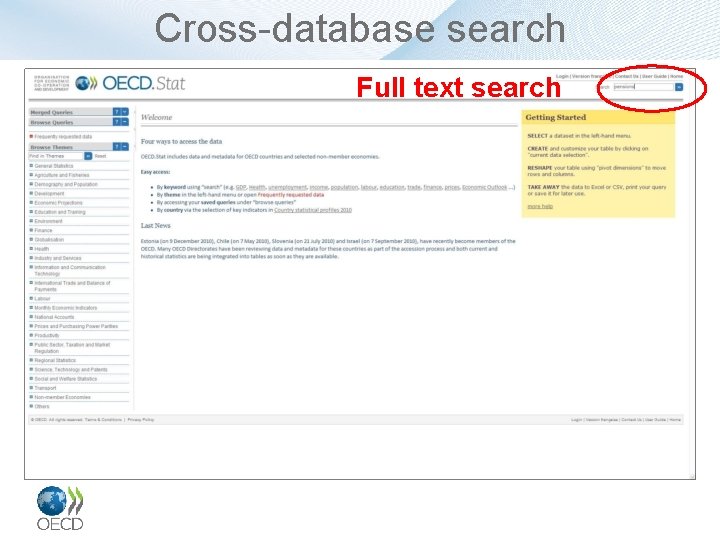The height and width of the screenshot is (540, 720).
Task: Click the search field containing 'pensions'
Action: tap(643, 87)
